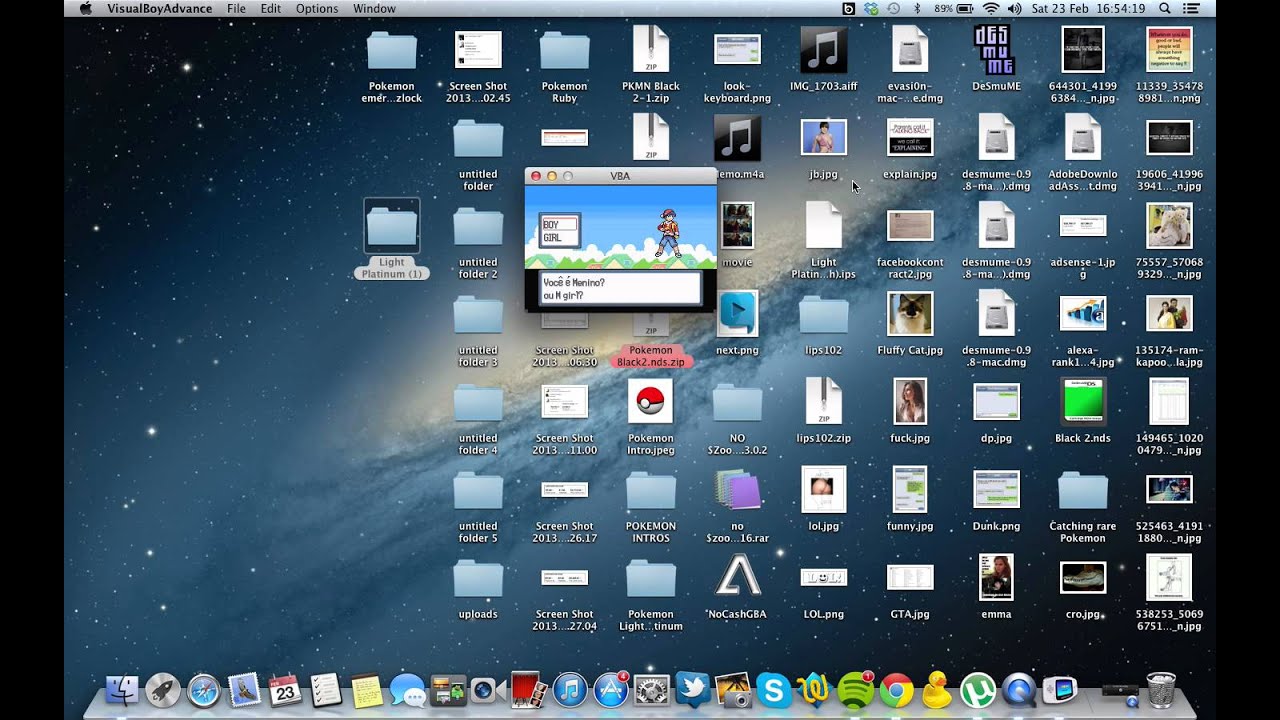The image size is (1280, 720).
Task: Launch iTunes from the dock
Action: pos(570,690)
